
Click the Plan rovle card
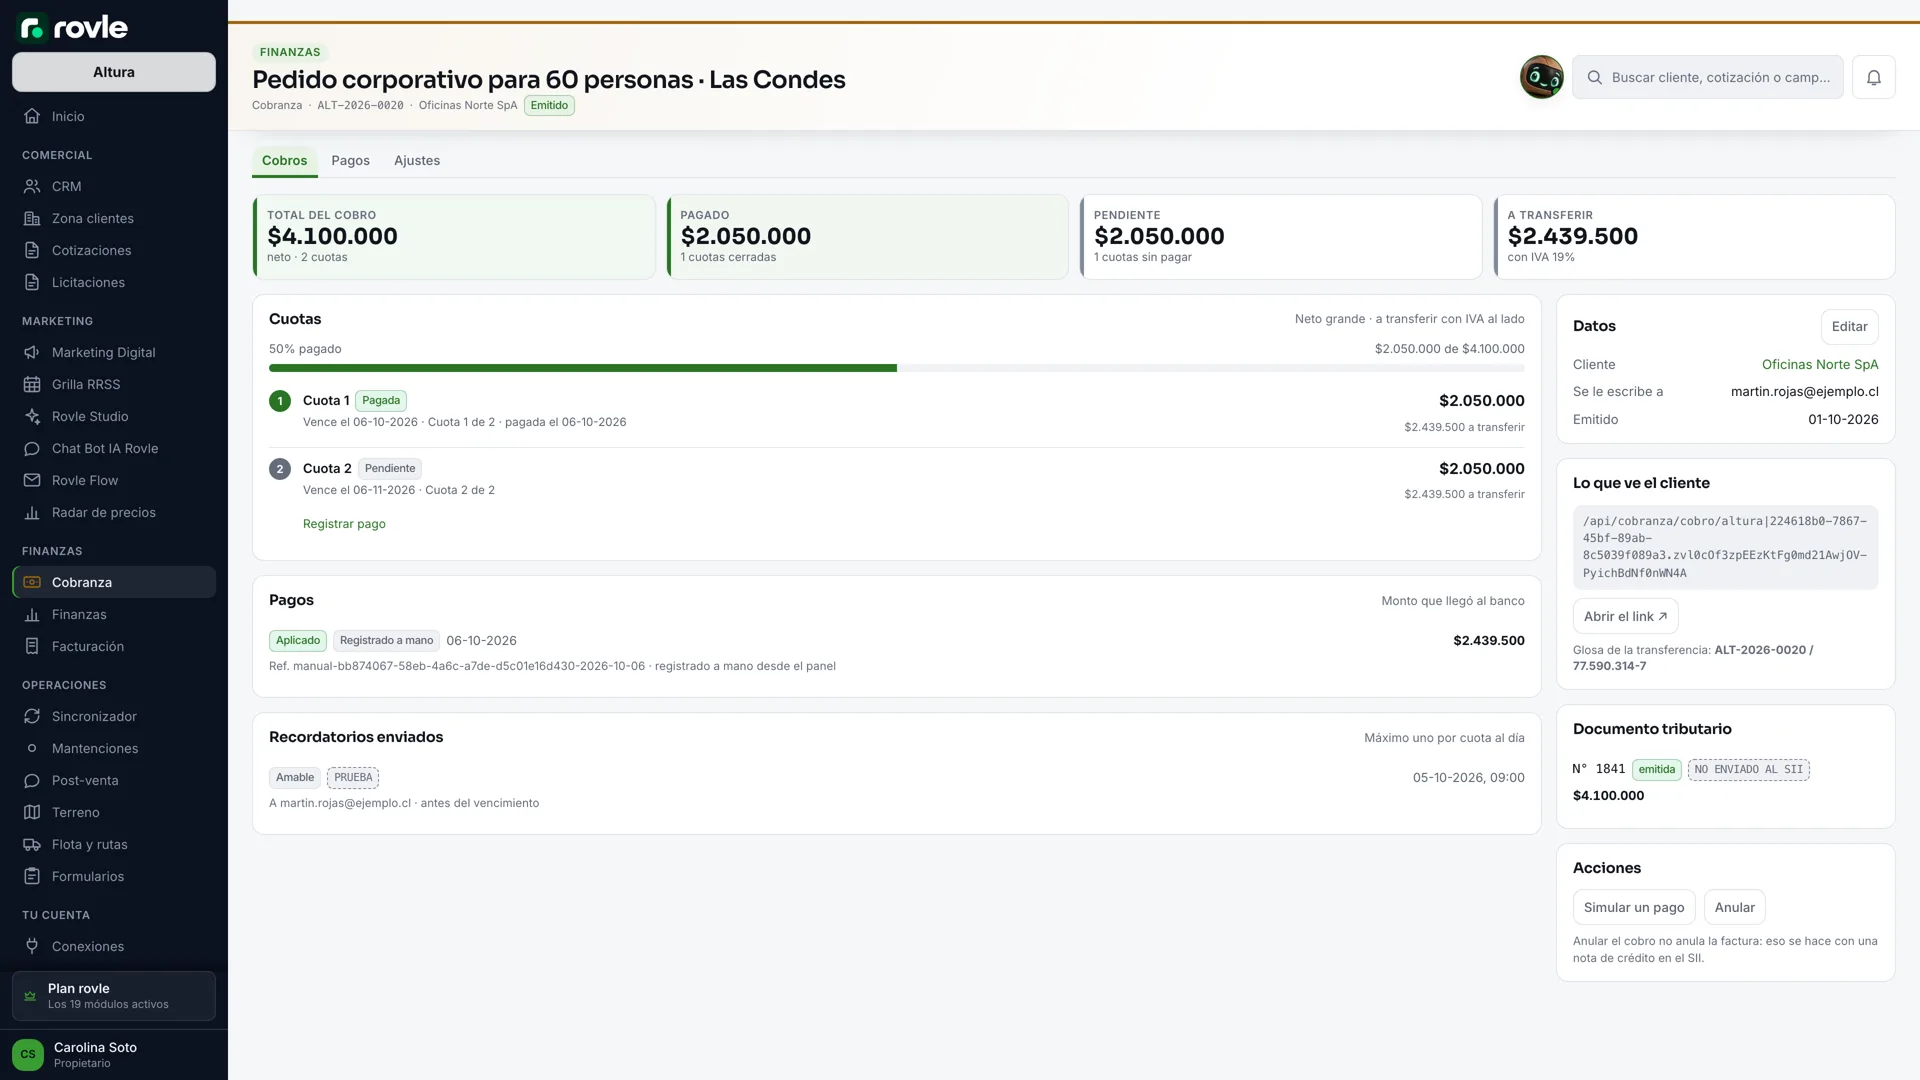(x=114, y=996)
